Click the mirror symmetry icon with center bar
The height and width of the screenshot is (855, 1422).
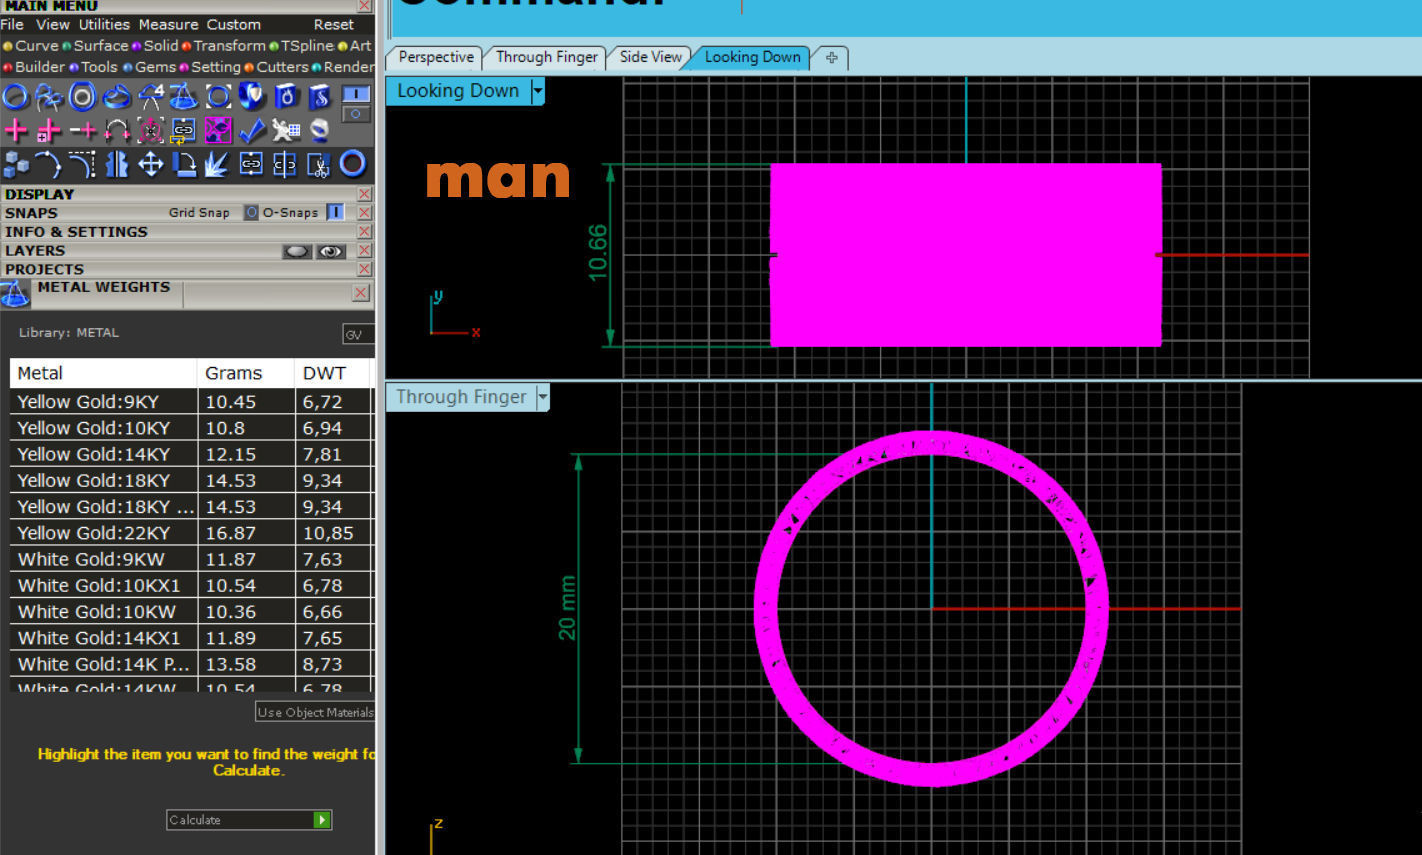coord(116,164)
